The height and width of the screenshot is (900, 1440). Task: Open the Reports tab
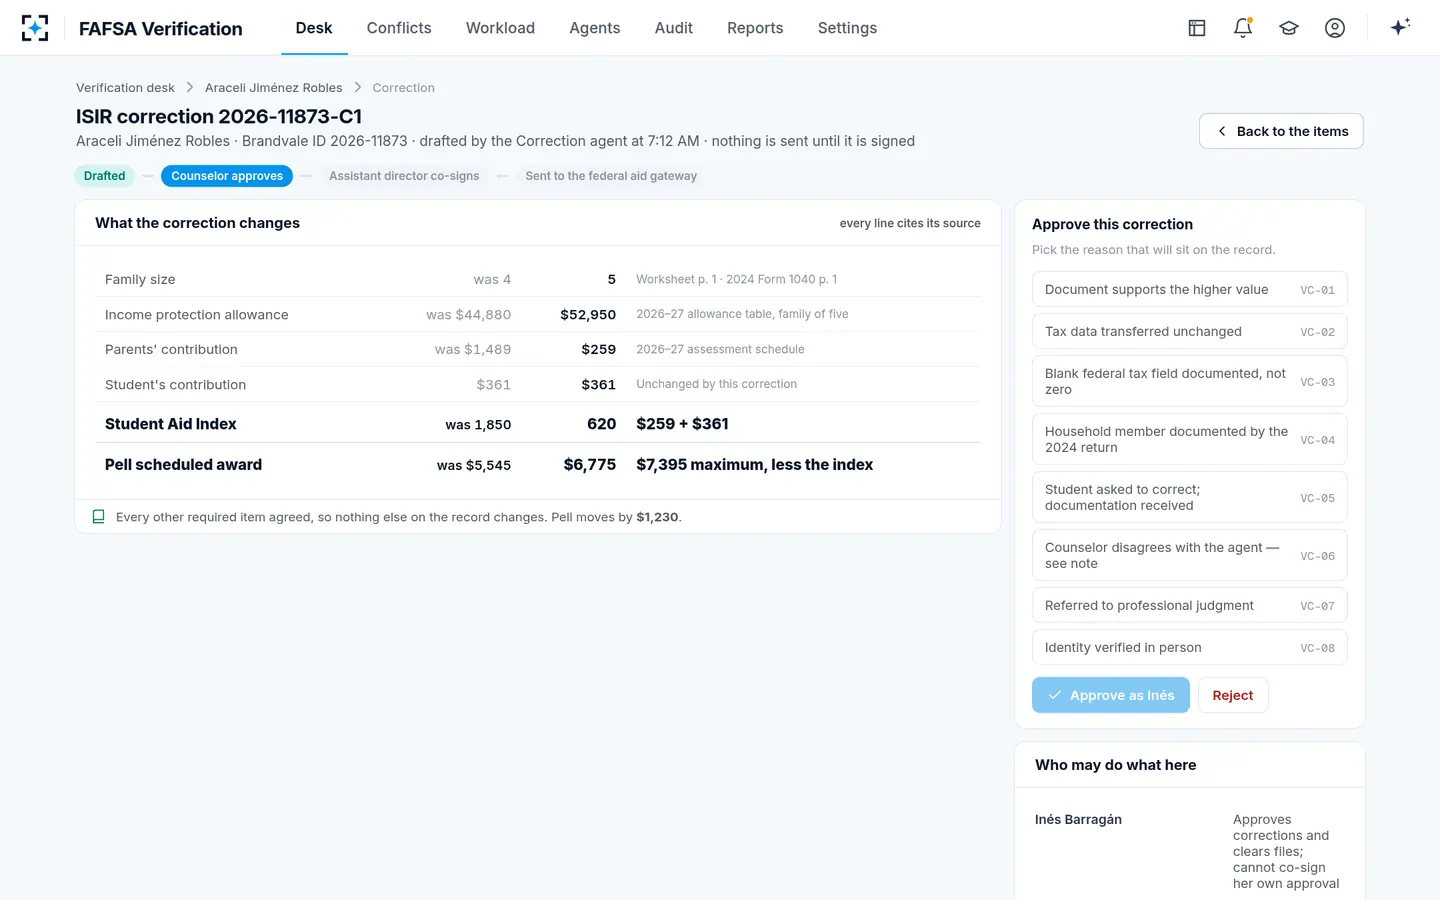(x=755, y=28)
